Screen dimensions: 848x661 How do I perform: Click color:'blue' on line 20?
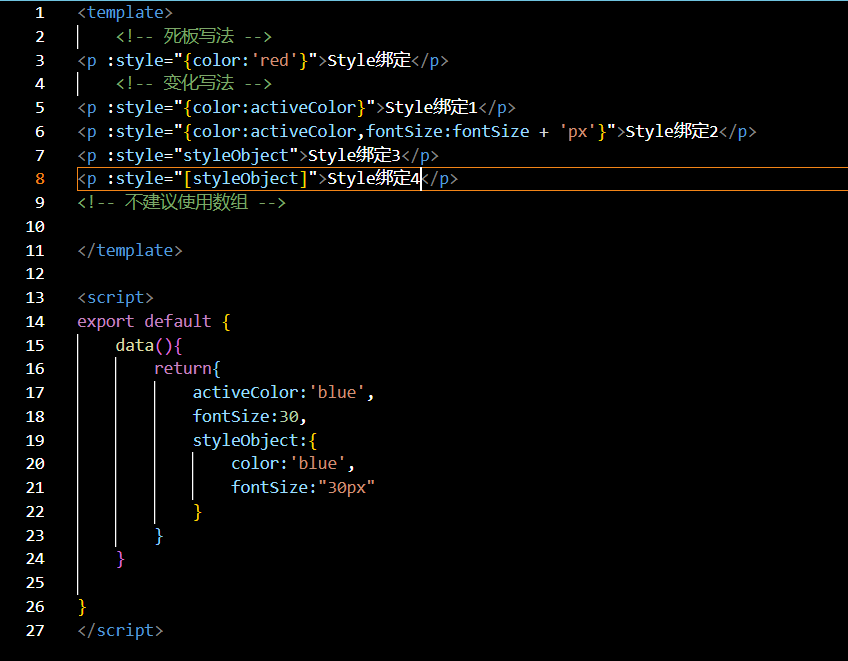[288, 464]
